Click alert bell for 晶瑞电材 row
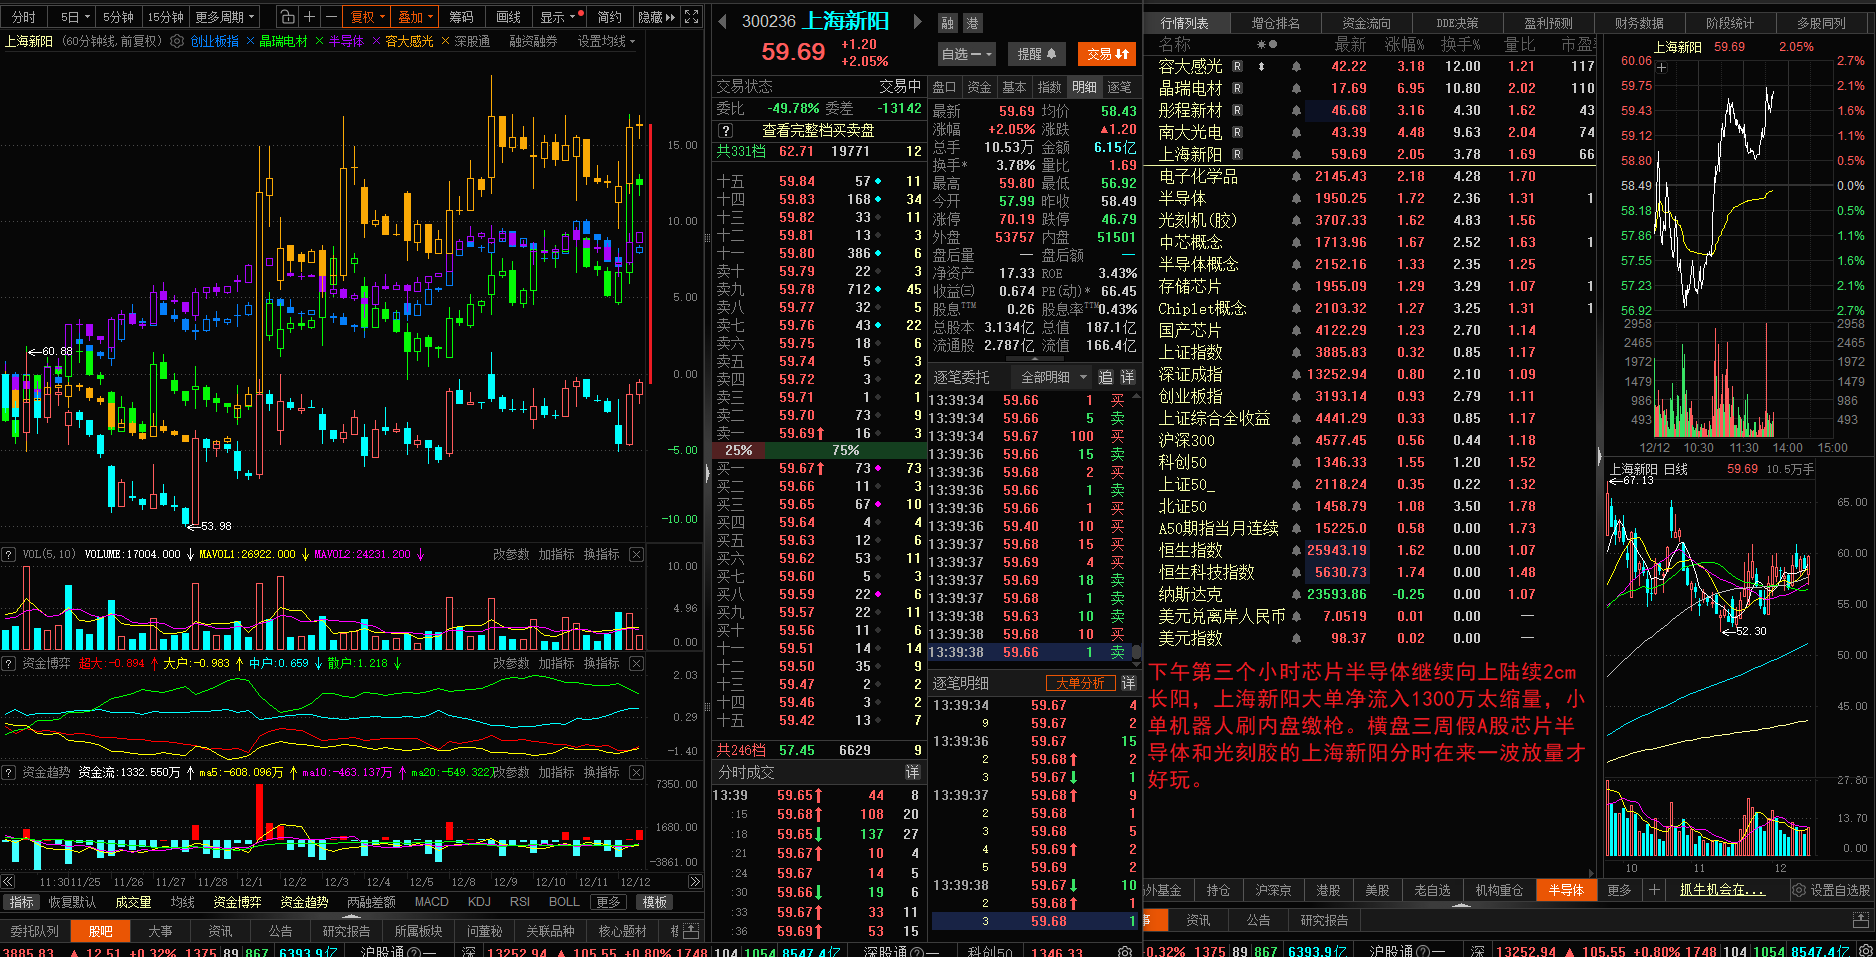1876x957 pixels. click(x=1296, y=88)
